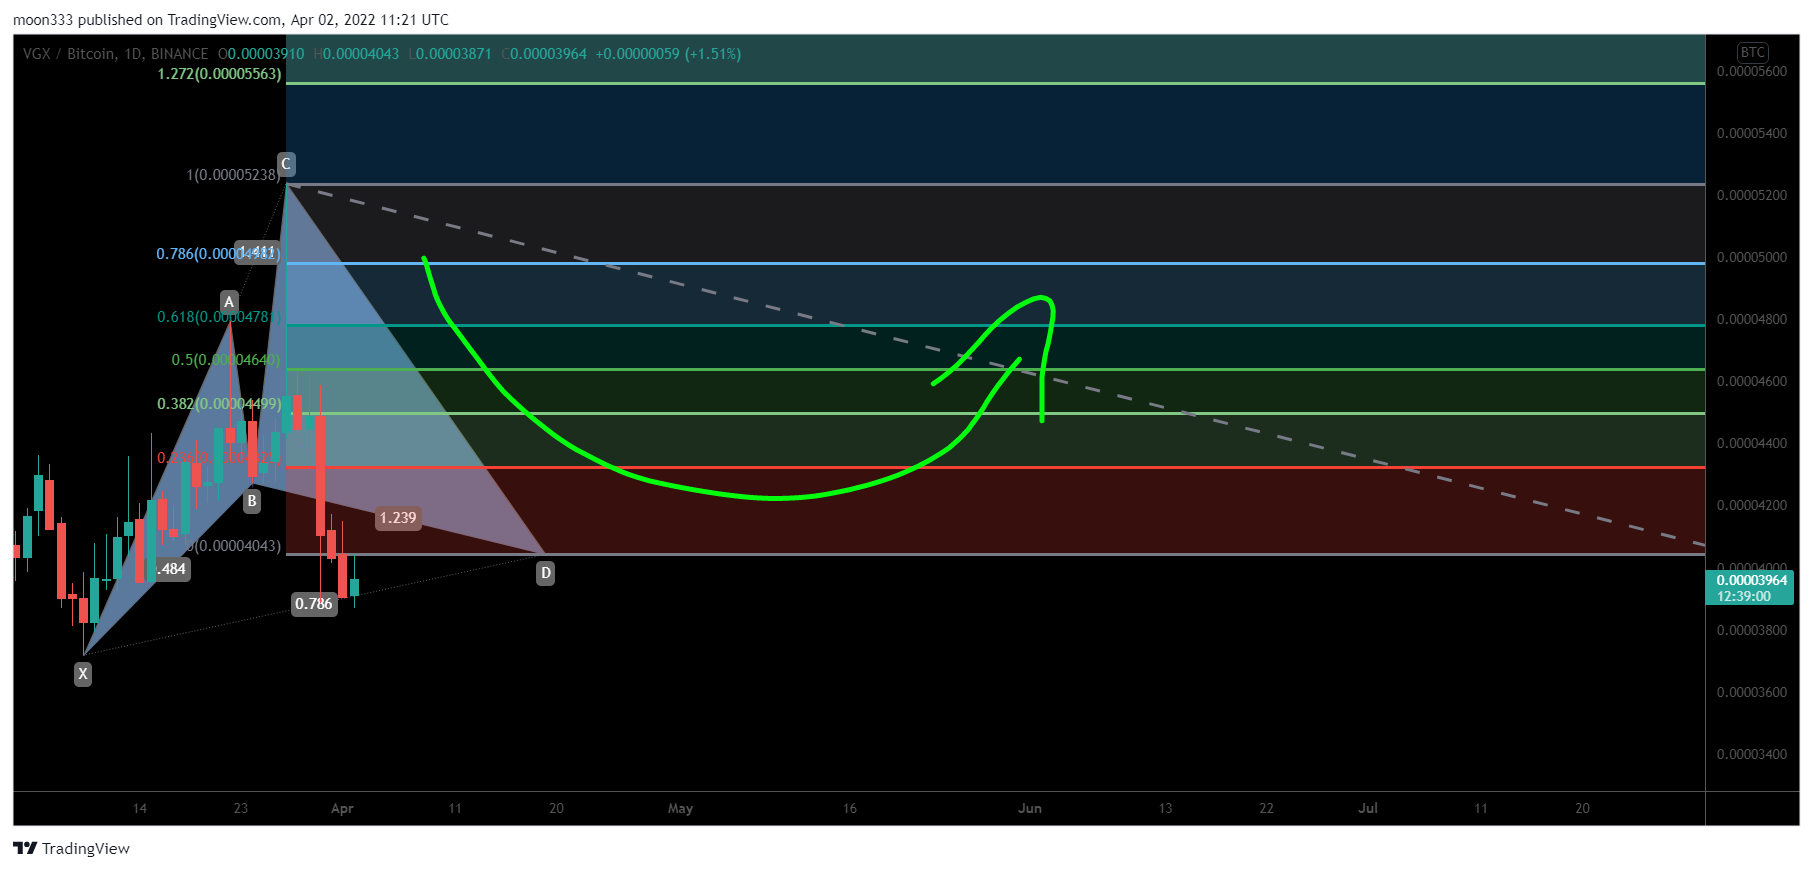Click the open value 0.00003910 in legend

(265, 54)
